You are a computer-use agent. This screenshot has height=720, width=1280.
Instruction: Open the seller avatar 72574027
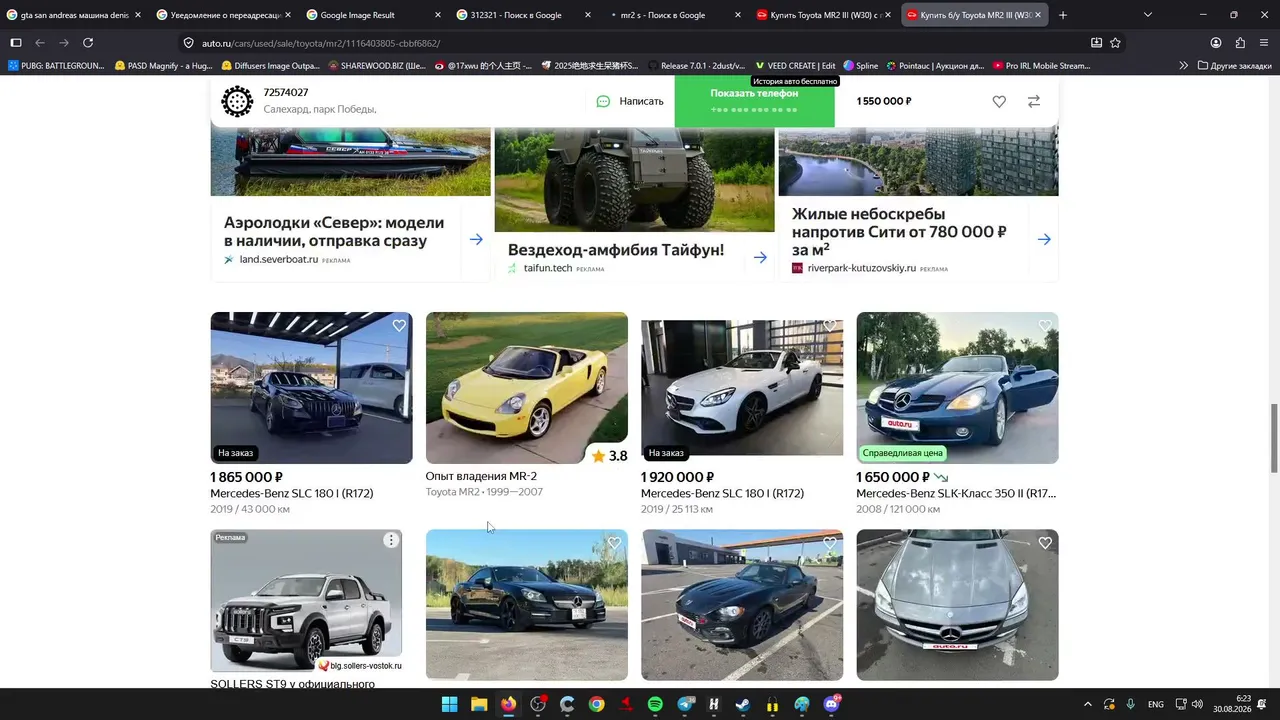click(237, 101)
